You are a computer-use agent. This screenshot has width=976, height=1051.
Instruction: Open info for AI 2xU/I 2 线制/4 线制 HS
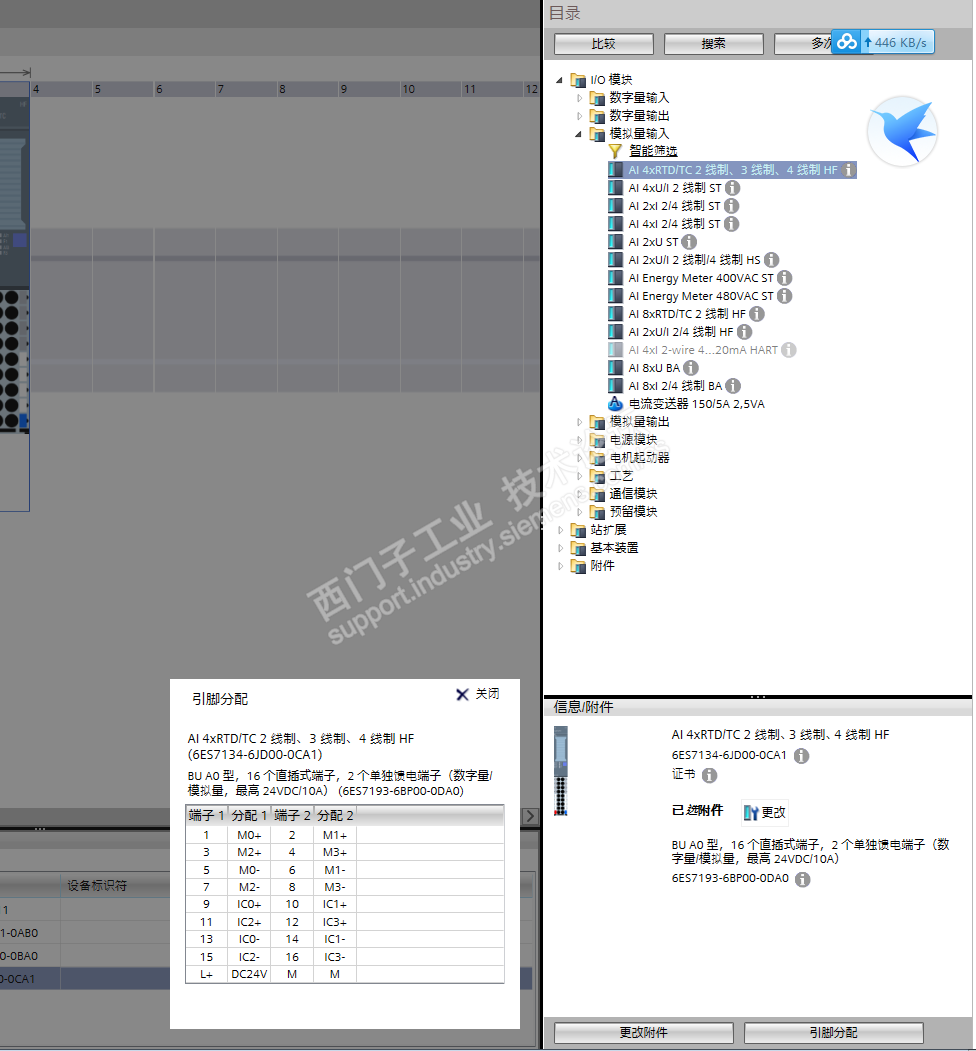click(x=772, y=260)
